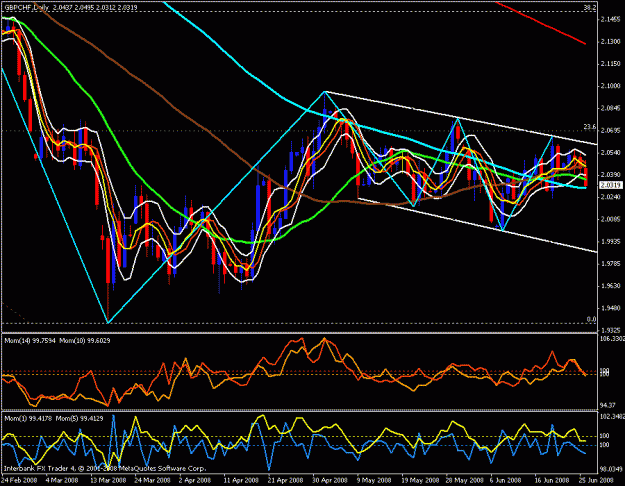Click the 1.9935 price axis value

(x=610, y=242)
